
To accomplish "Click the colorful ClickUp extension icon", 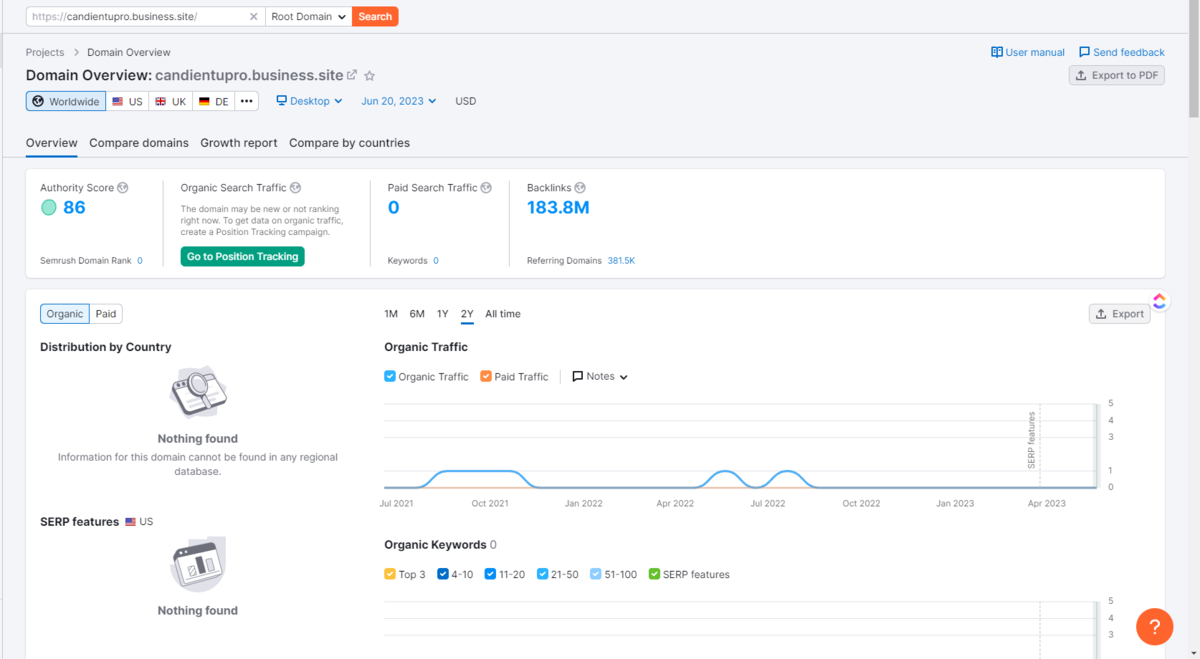I will (x=1159, y=301).
